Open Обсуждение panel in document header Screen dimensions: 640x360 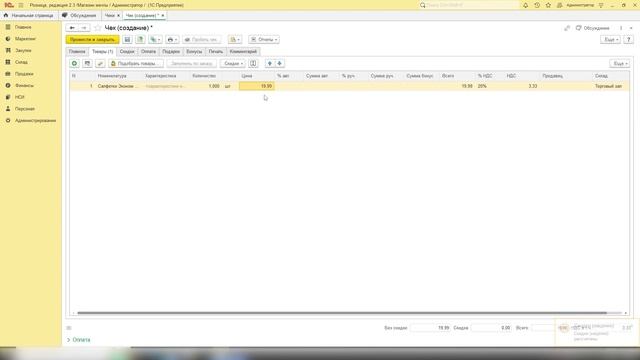593,28
